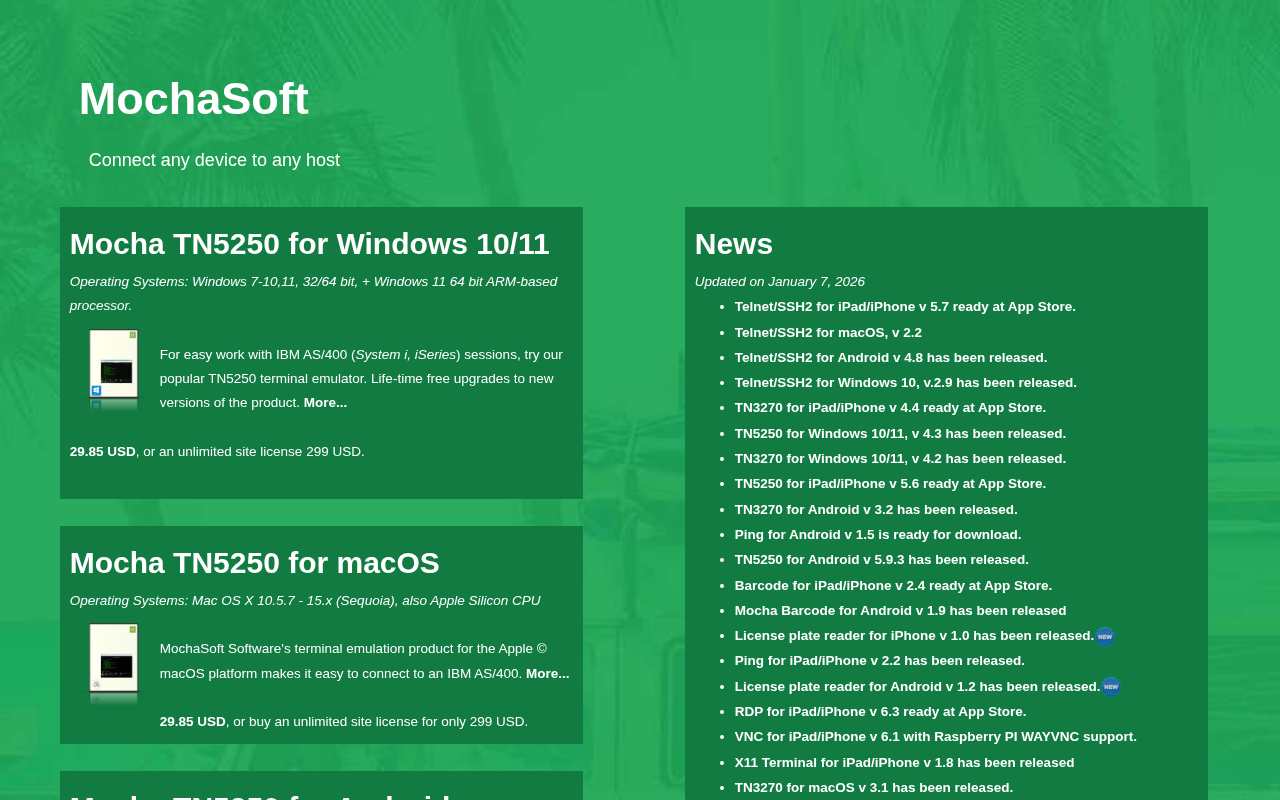1280x800 pixels.
Task: Click More link in the Windows TN5250 description
Action: (x=325, y=403)
